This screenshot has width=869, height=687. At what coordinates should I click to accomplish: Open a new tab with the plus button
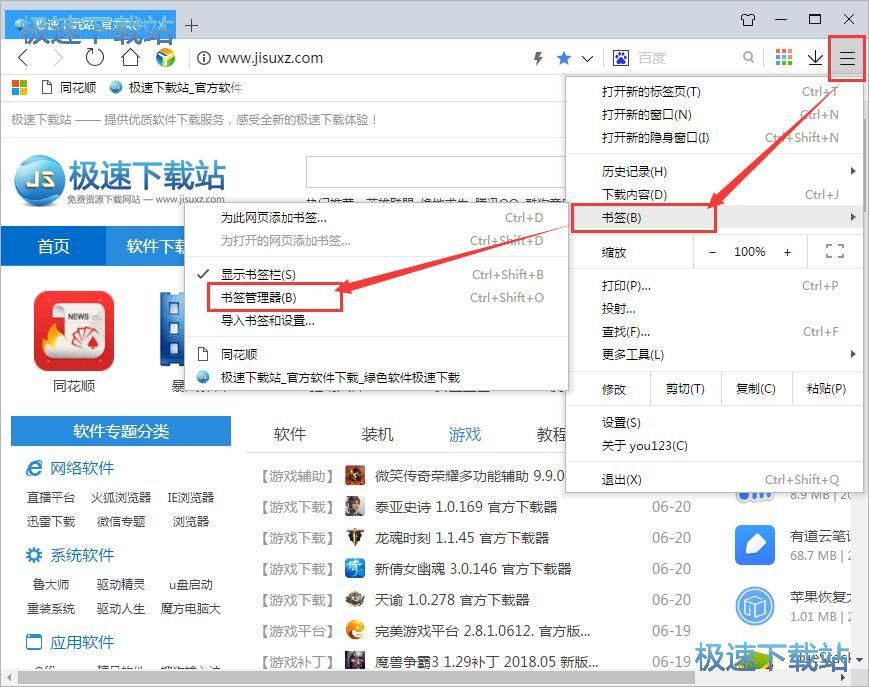191,25
